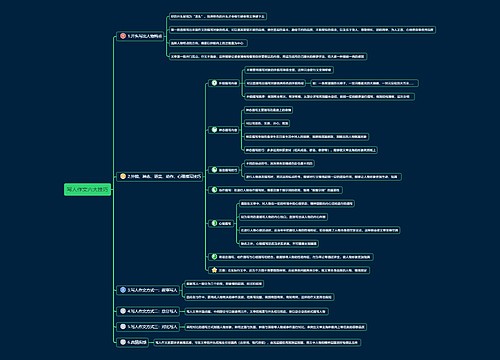Viewport: 500px width, 360px height.
Task: Select node 3 写人作文方式一 叙事写人
Action: [x=148, y=290]
